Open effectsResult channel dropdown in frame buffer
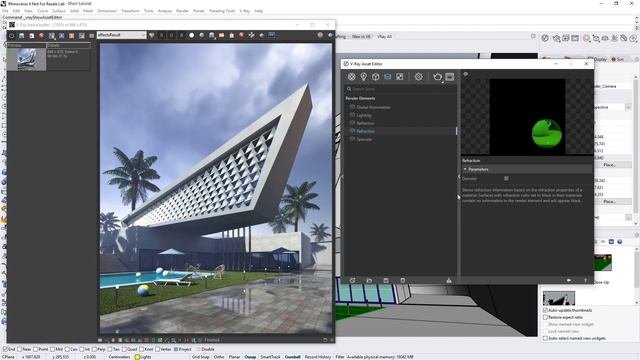This screenshot has height=360, width=640. click(121, 36)
